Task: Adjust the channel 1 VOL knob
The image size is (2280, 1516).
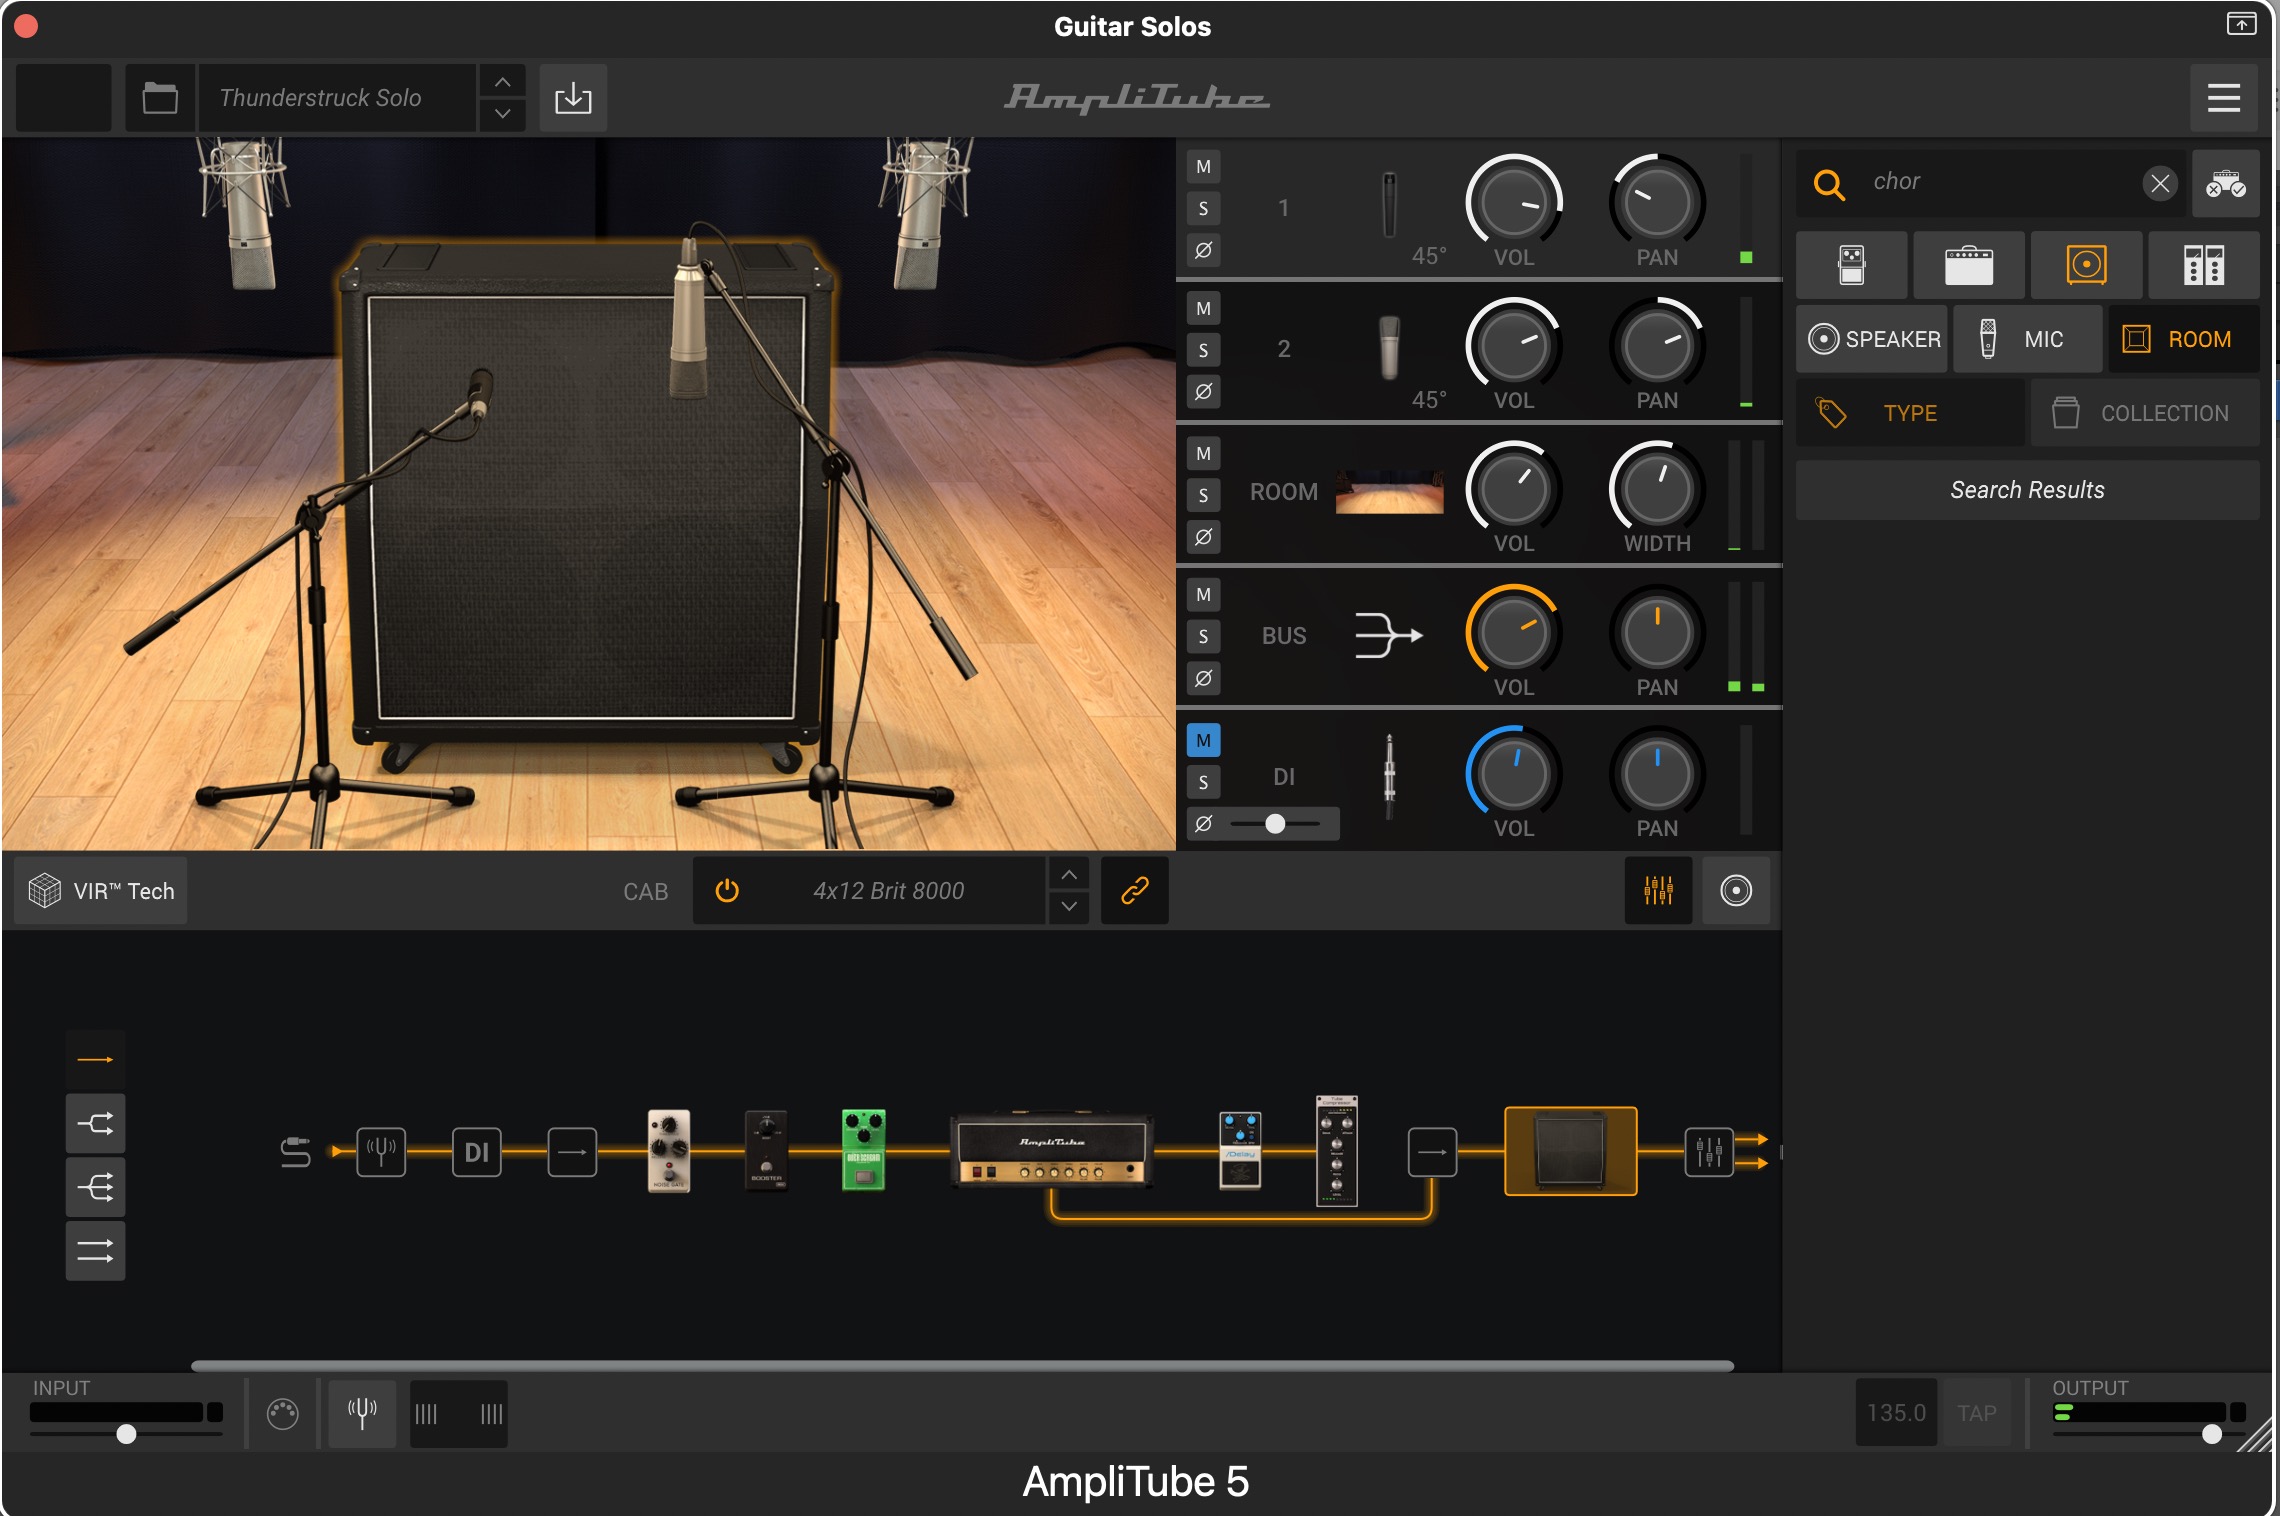Action: (1514, 203)
